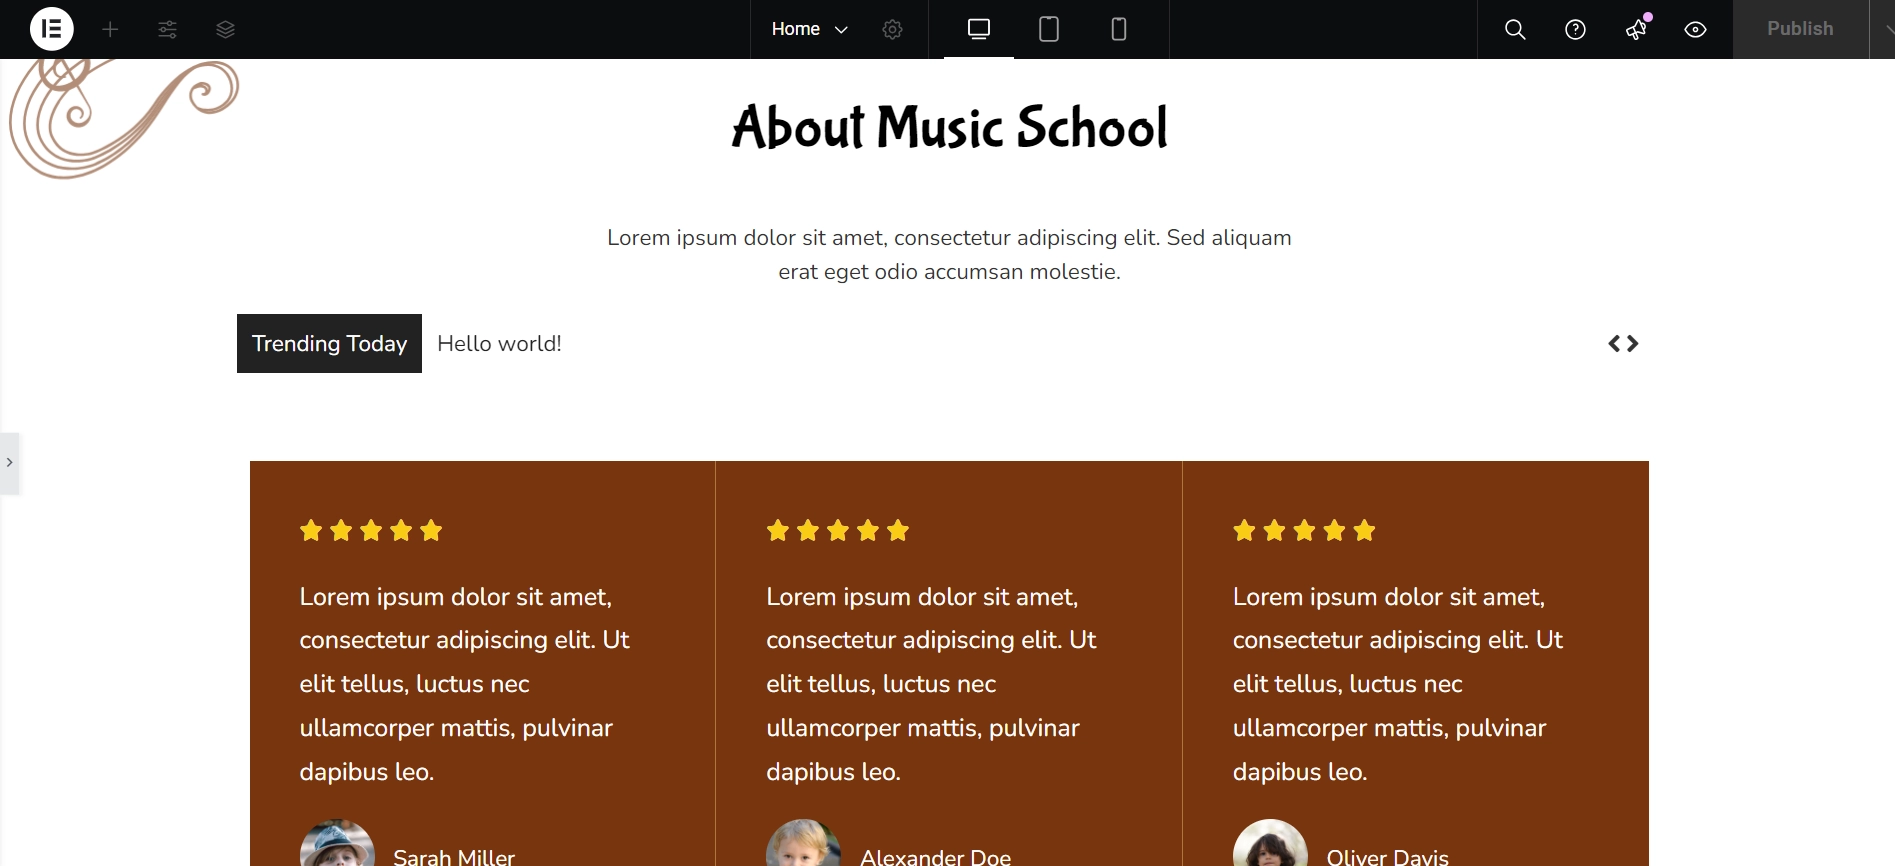Toggle preview changes eye icon
1895x866 pixels.
click(1695, 29)
